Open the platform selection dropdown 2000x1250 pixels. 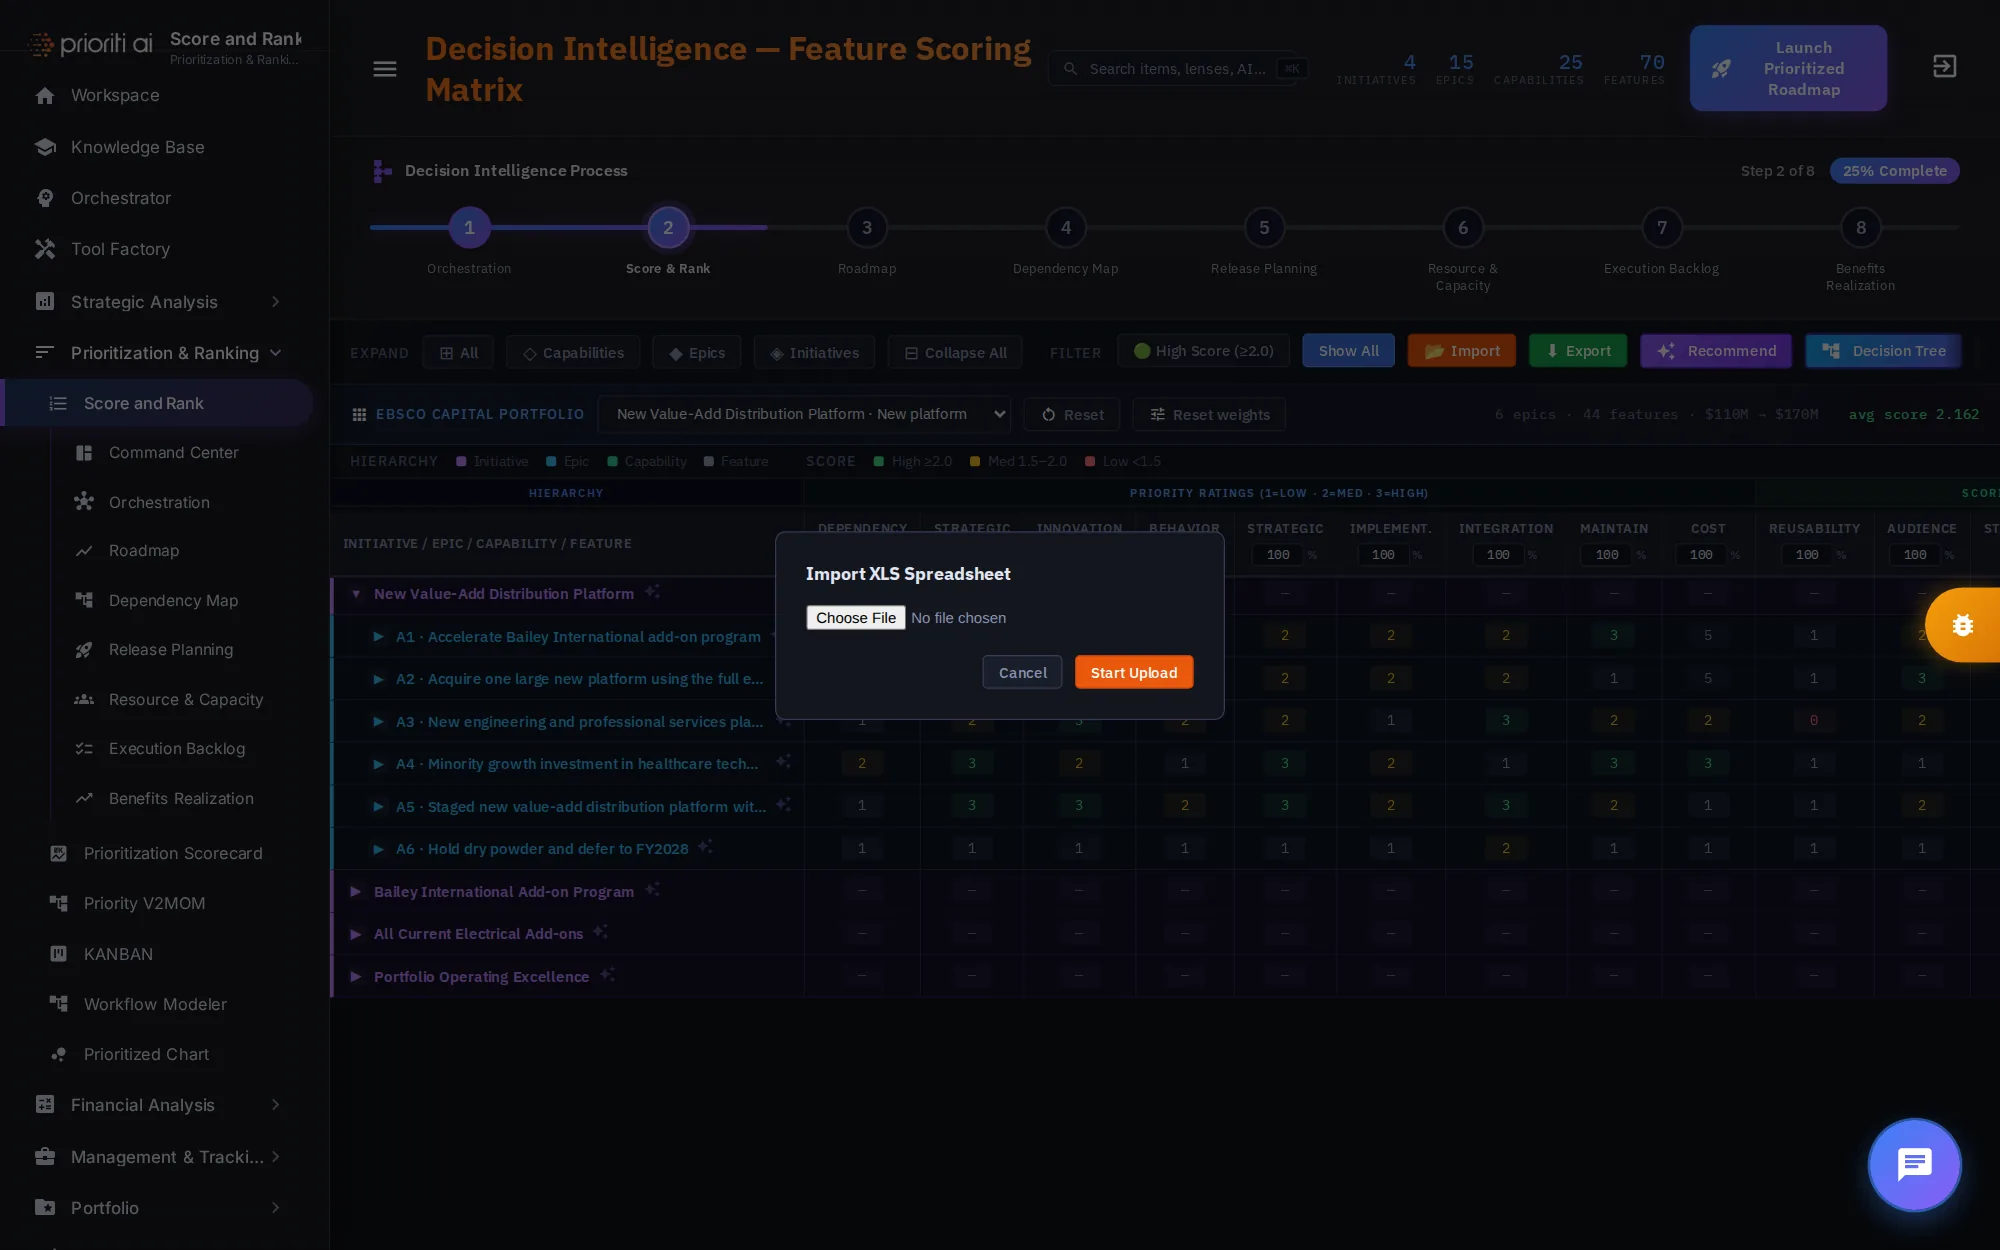tap(804, 414)
